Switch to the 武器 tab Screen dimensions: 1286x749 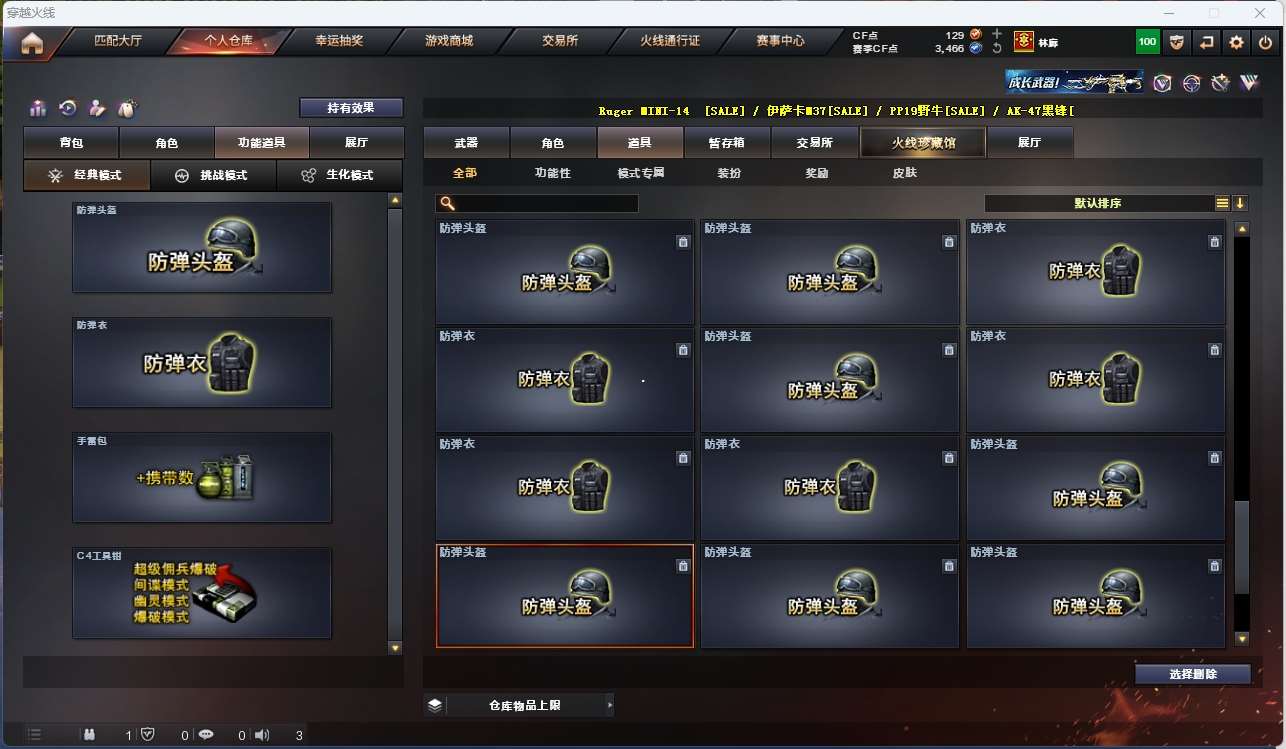[466, 143]
